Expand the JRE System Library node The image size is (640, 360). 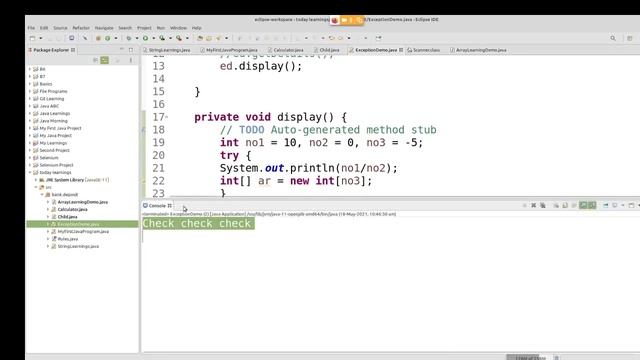click(36, 180)
